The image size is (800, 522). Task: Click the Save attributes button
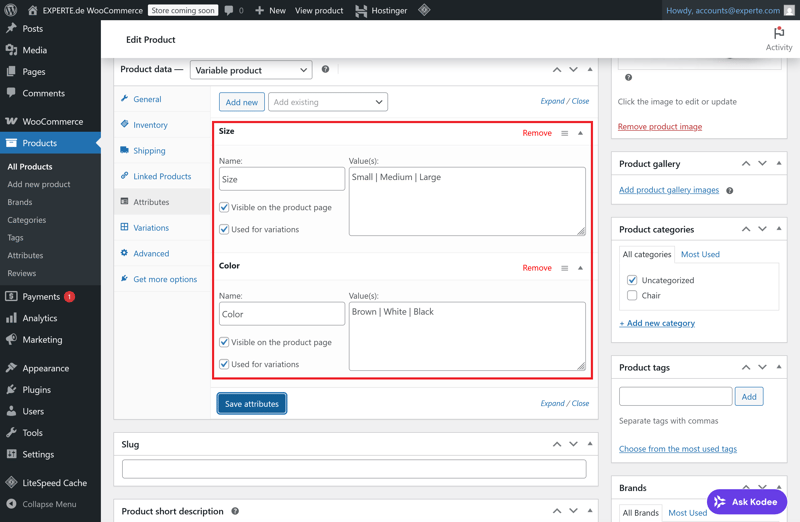click(252, 404)
